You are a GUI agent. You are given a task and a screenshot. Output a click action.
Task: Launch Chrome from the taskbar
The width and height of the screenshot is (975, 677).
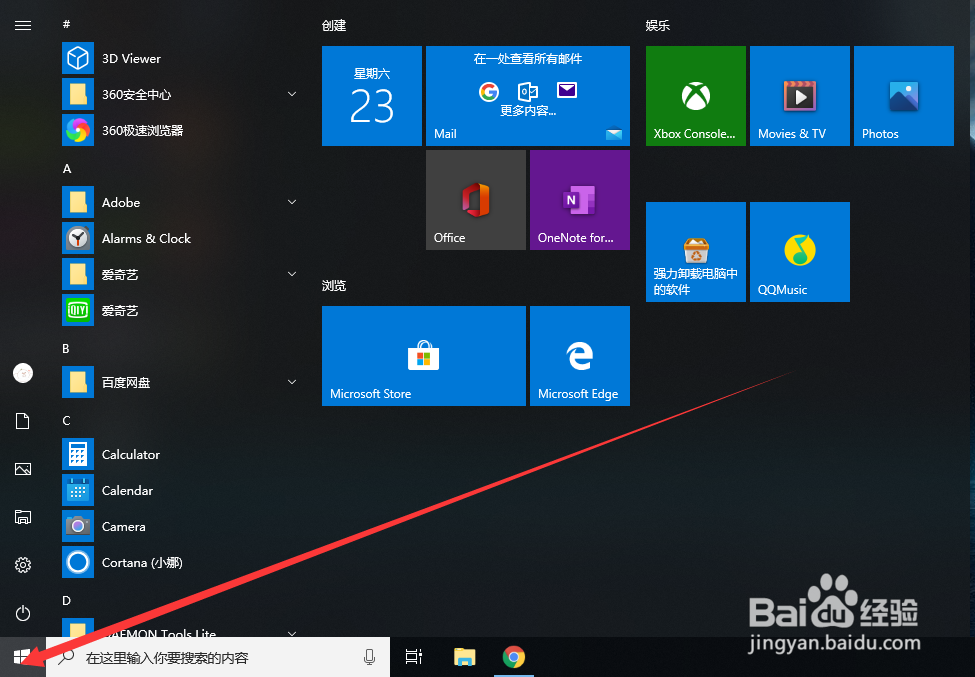pyautogui.click(x=514, y=657)
